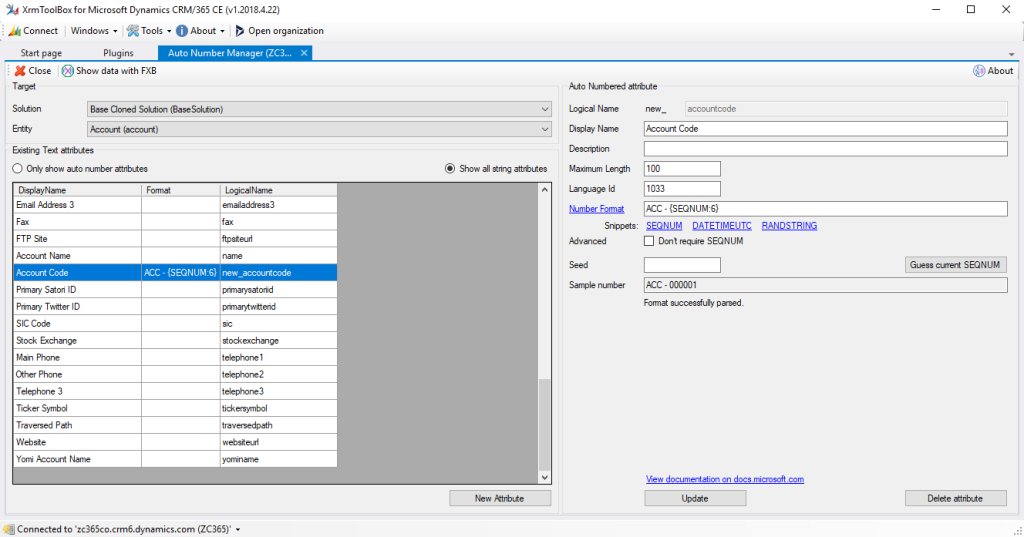Click the Delete attribute button
The image size is (1024, 537).
(x=955, y=498)
